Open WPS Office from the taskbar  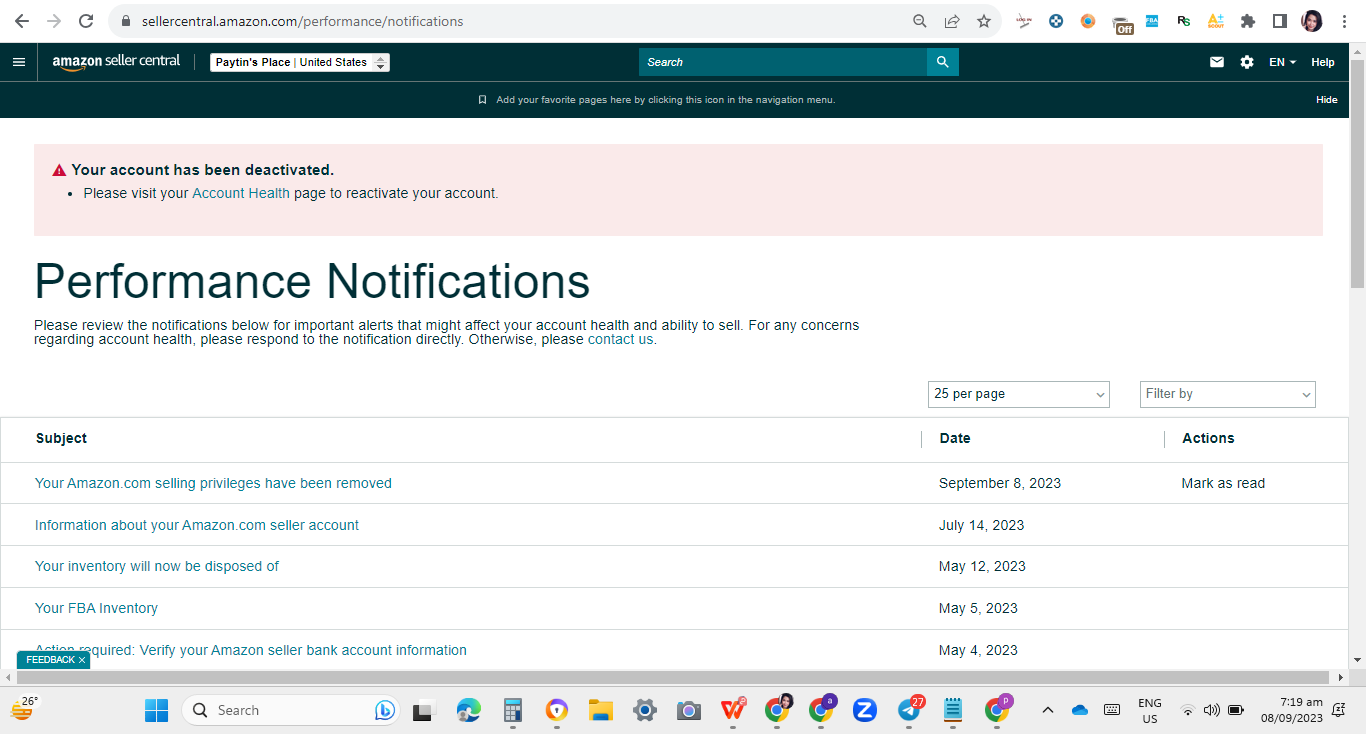pos(733,710)
